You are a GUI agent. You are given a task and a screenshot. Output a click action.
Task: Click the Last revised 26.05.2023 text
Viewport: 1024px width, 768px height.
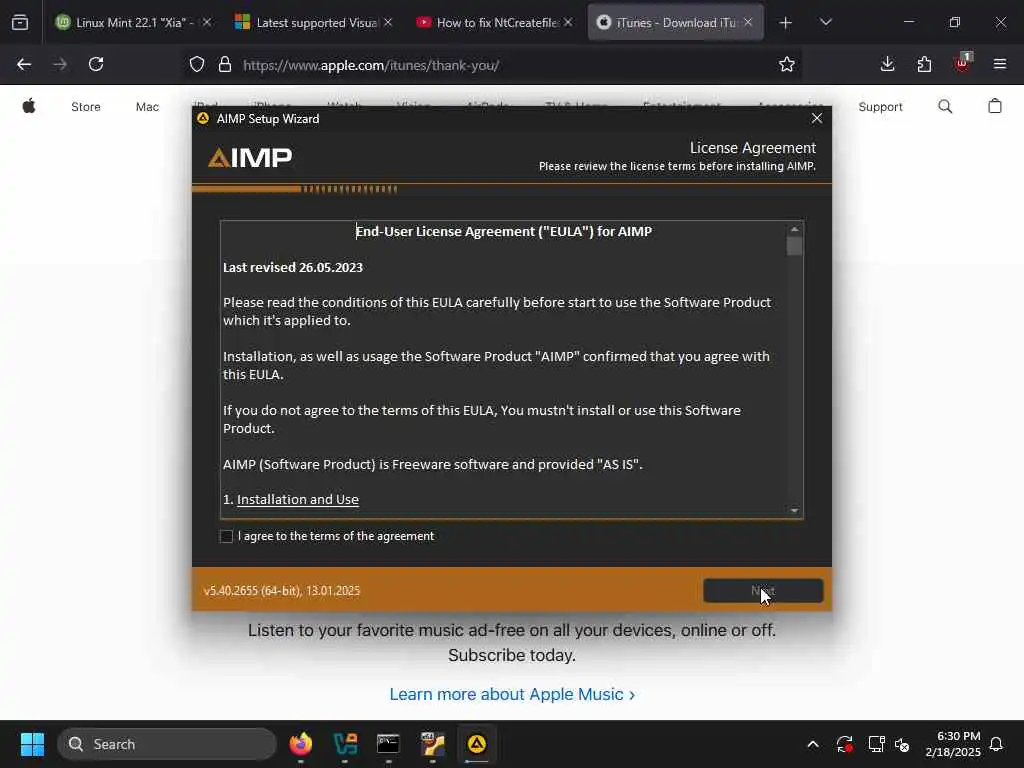coord(293,267)
